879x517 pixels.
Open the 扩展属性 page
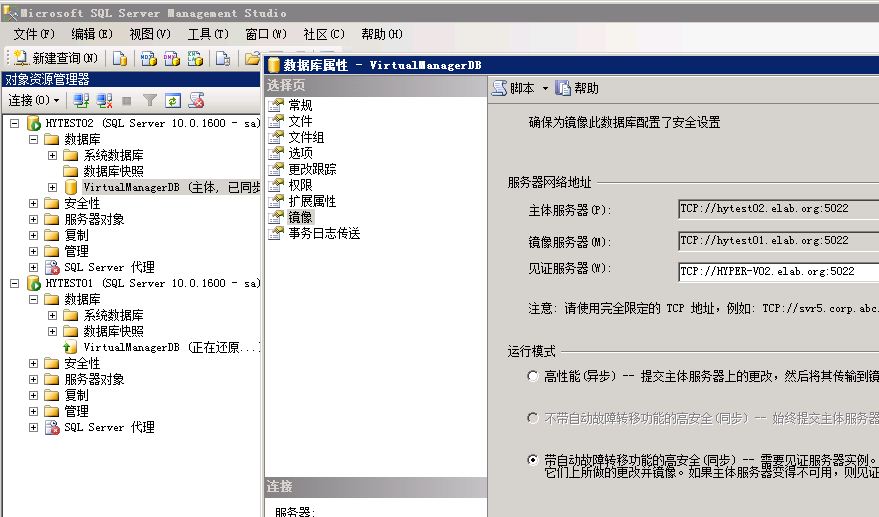[x=312, y=201]
